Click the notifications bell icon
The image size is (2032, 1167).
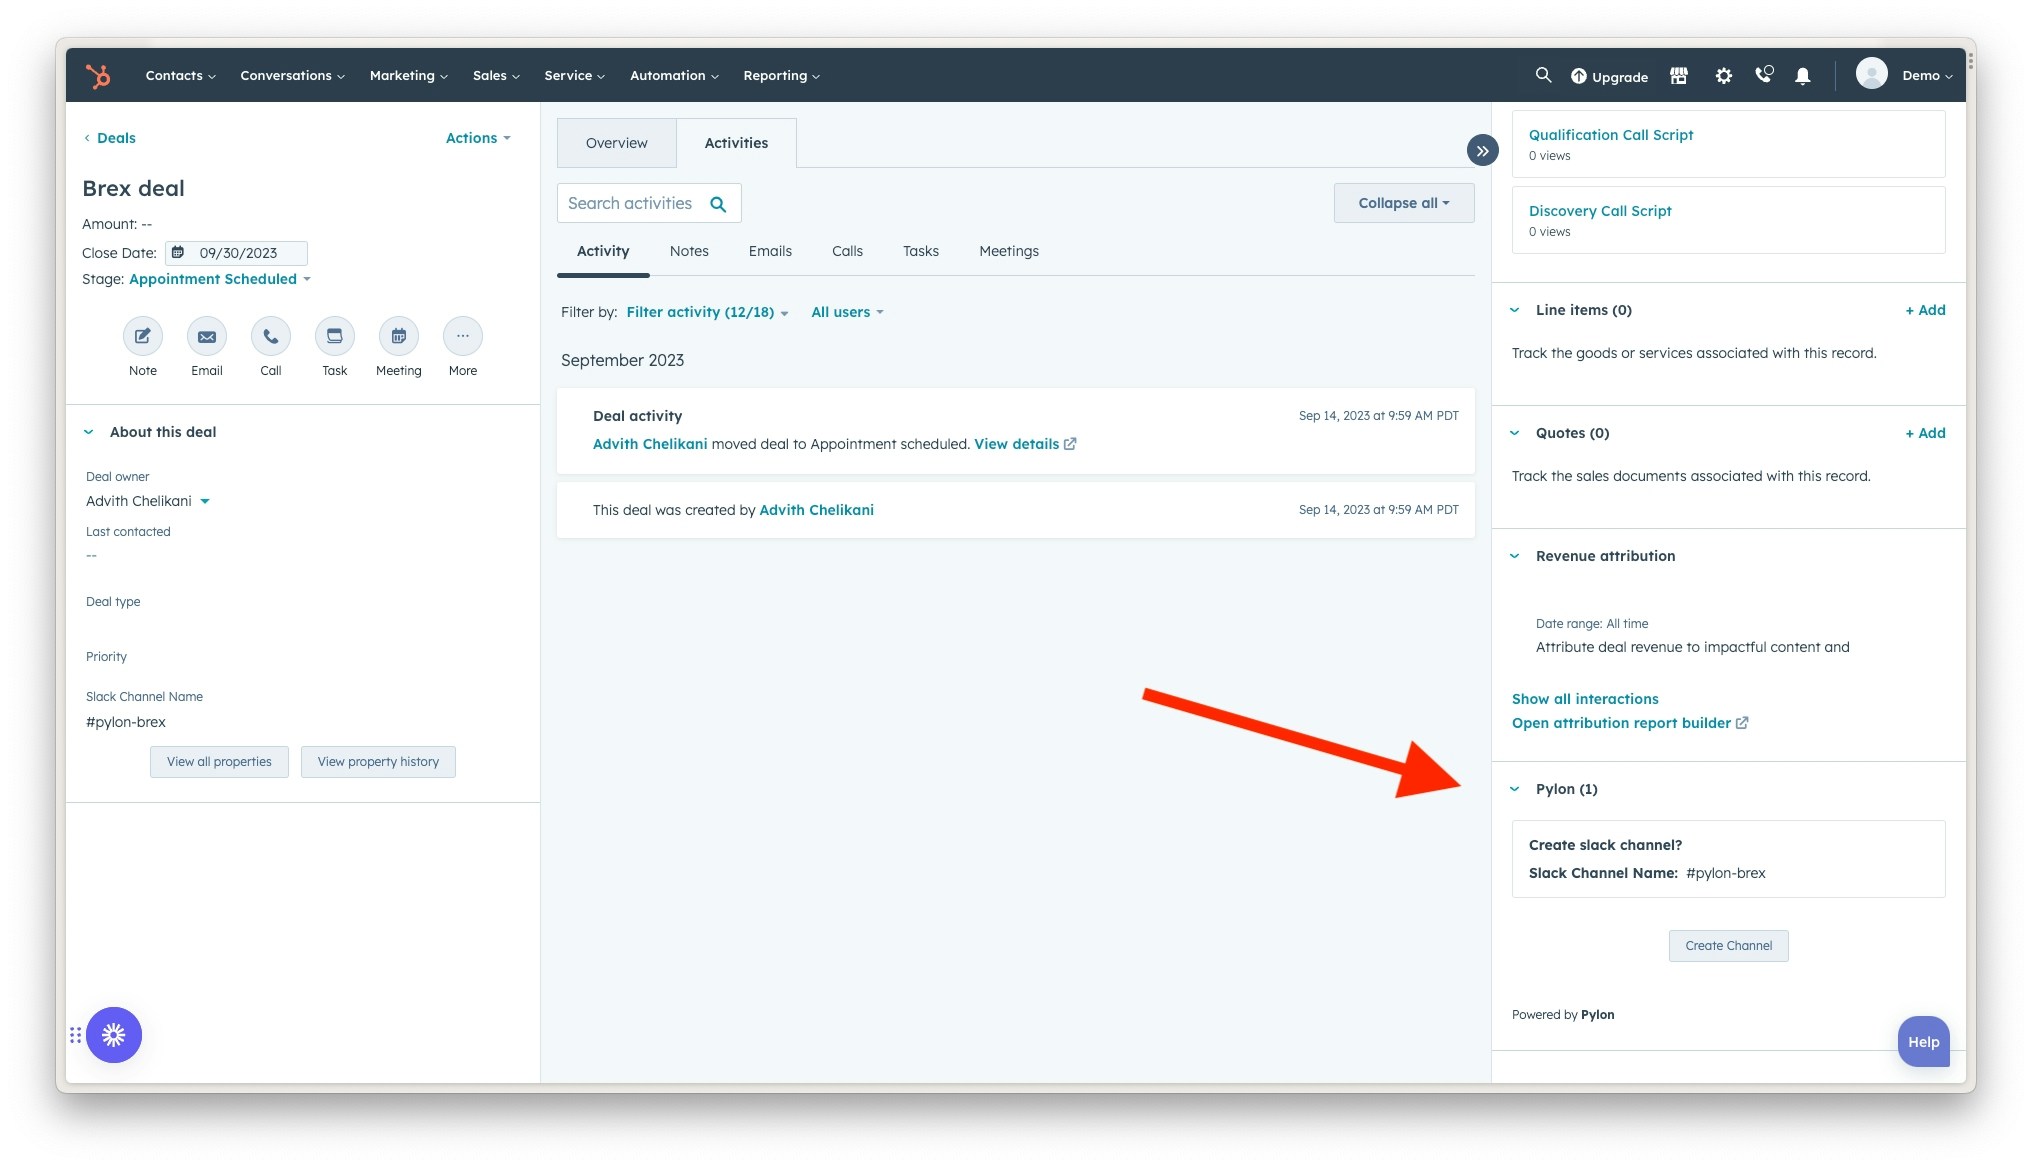[1802, 76]
